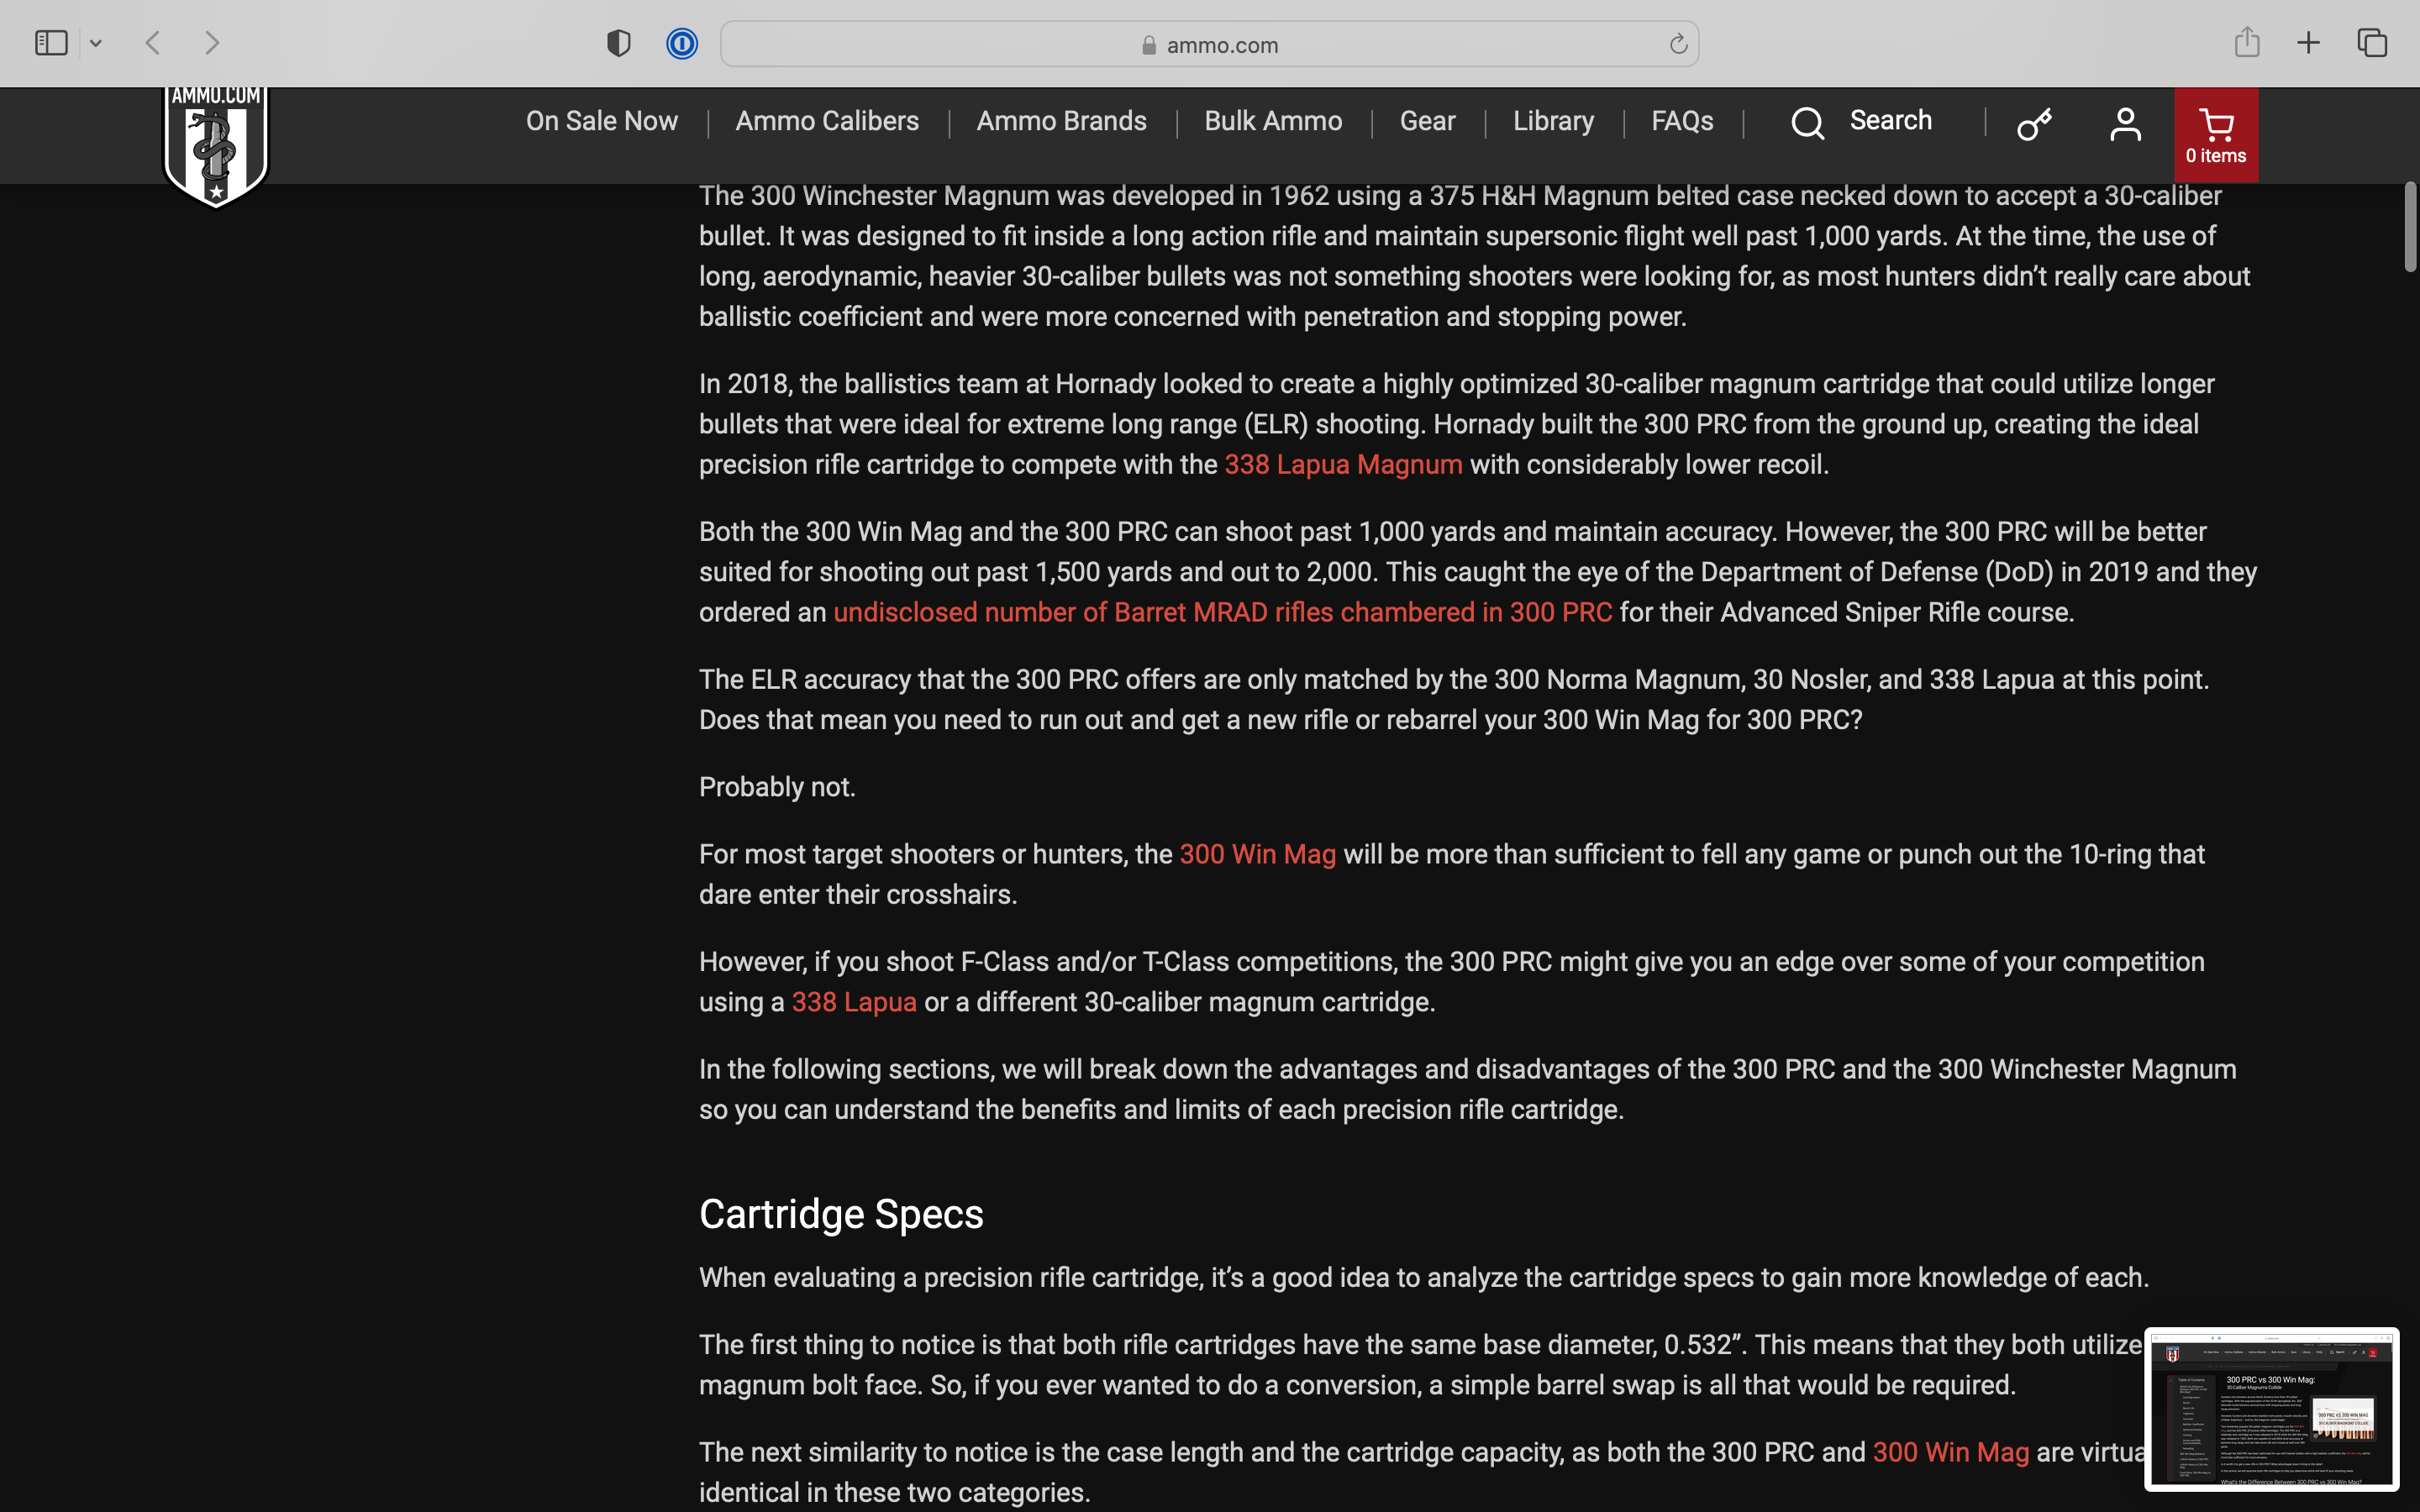
Task: Follow the 338 Lapua link after 'using a'
Action: click(854, 1002)
